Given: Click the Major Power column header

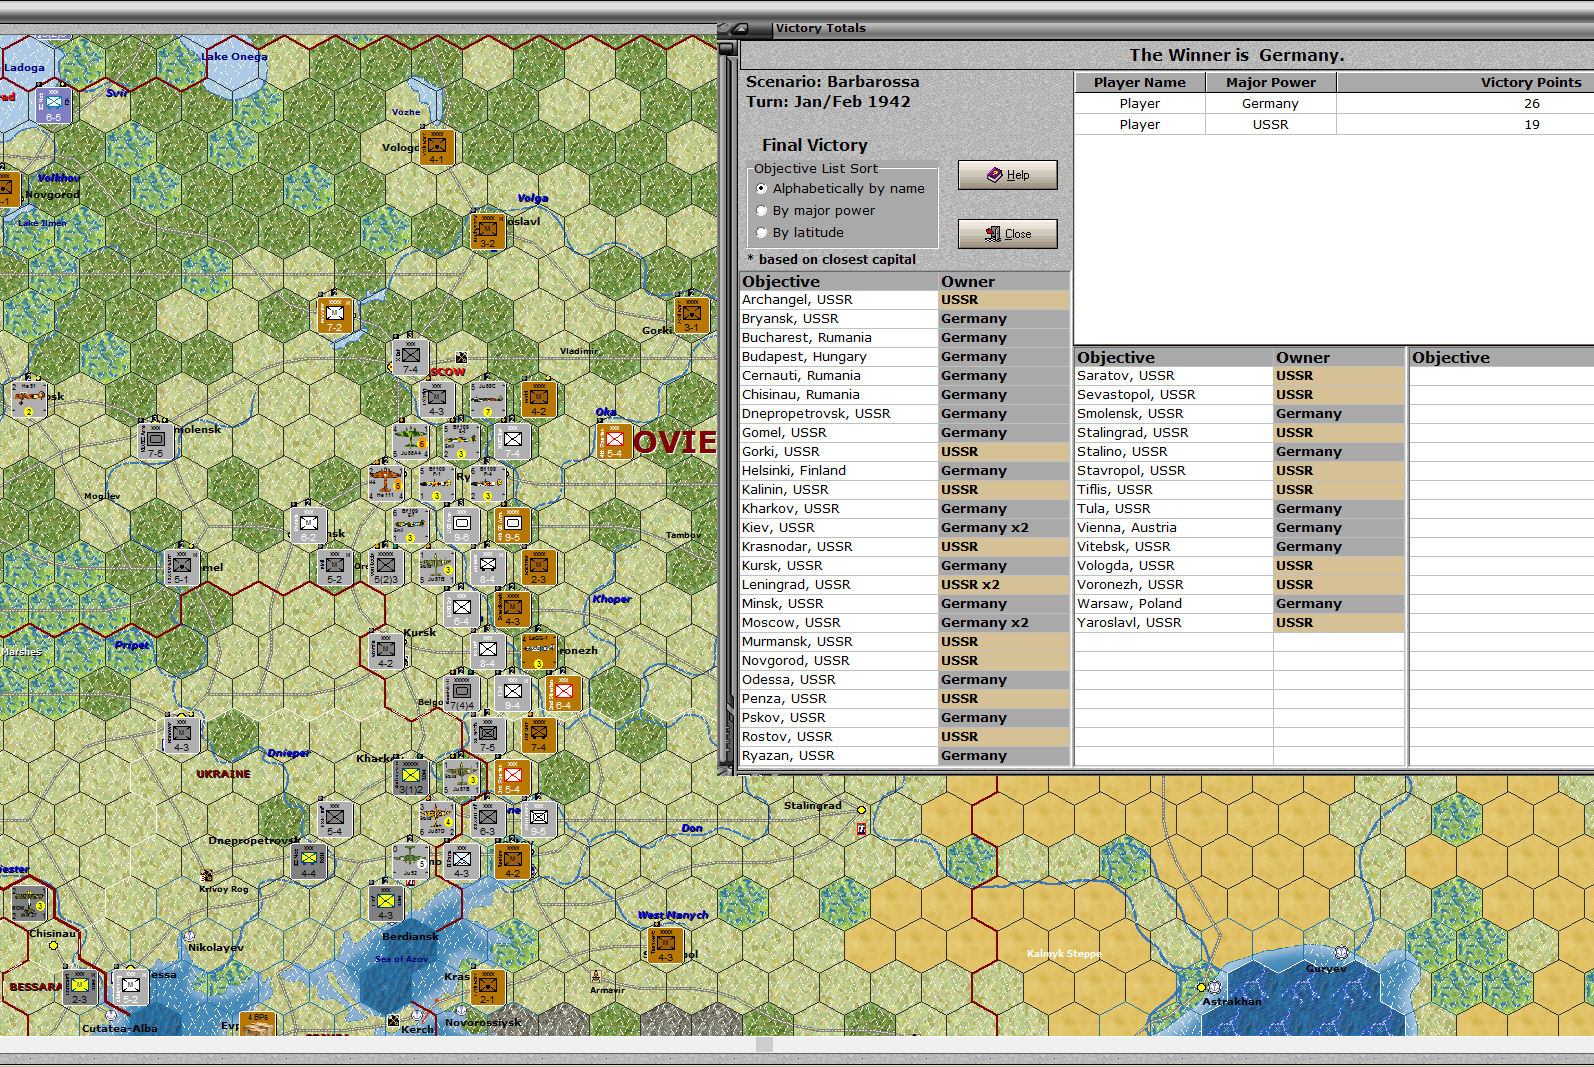Looking at the screenshot, I should coord(1271,82).
